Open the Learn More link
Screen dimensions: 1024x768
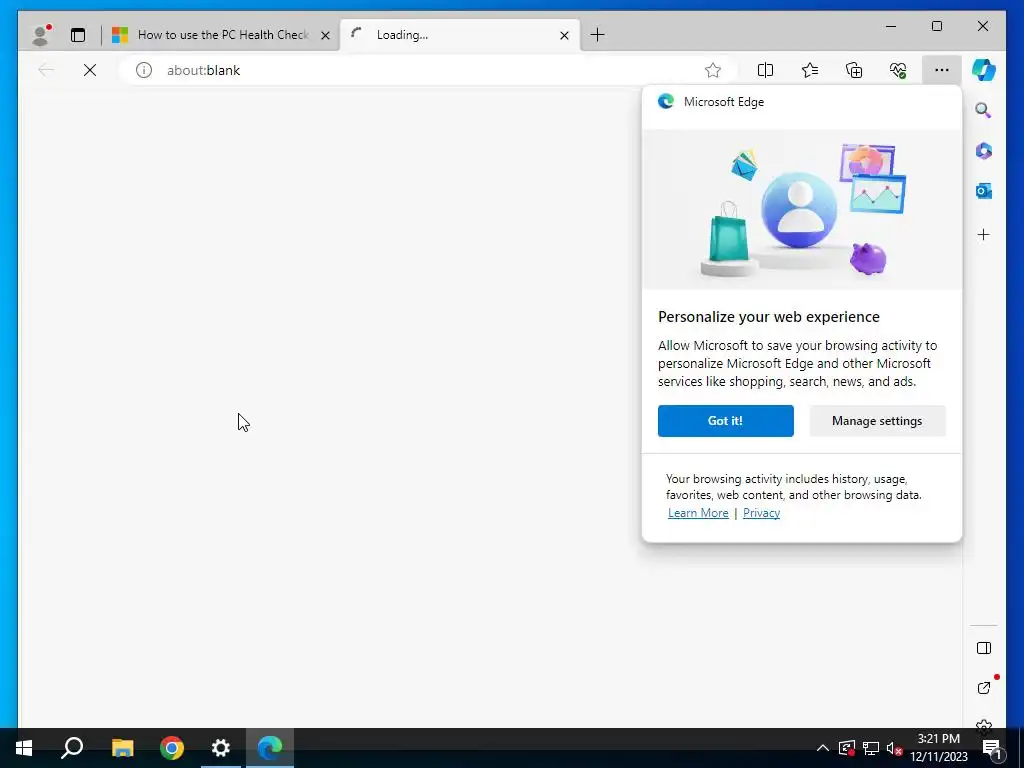pos(698,513)
